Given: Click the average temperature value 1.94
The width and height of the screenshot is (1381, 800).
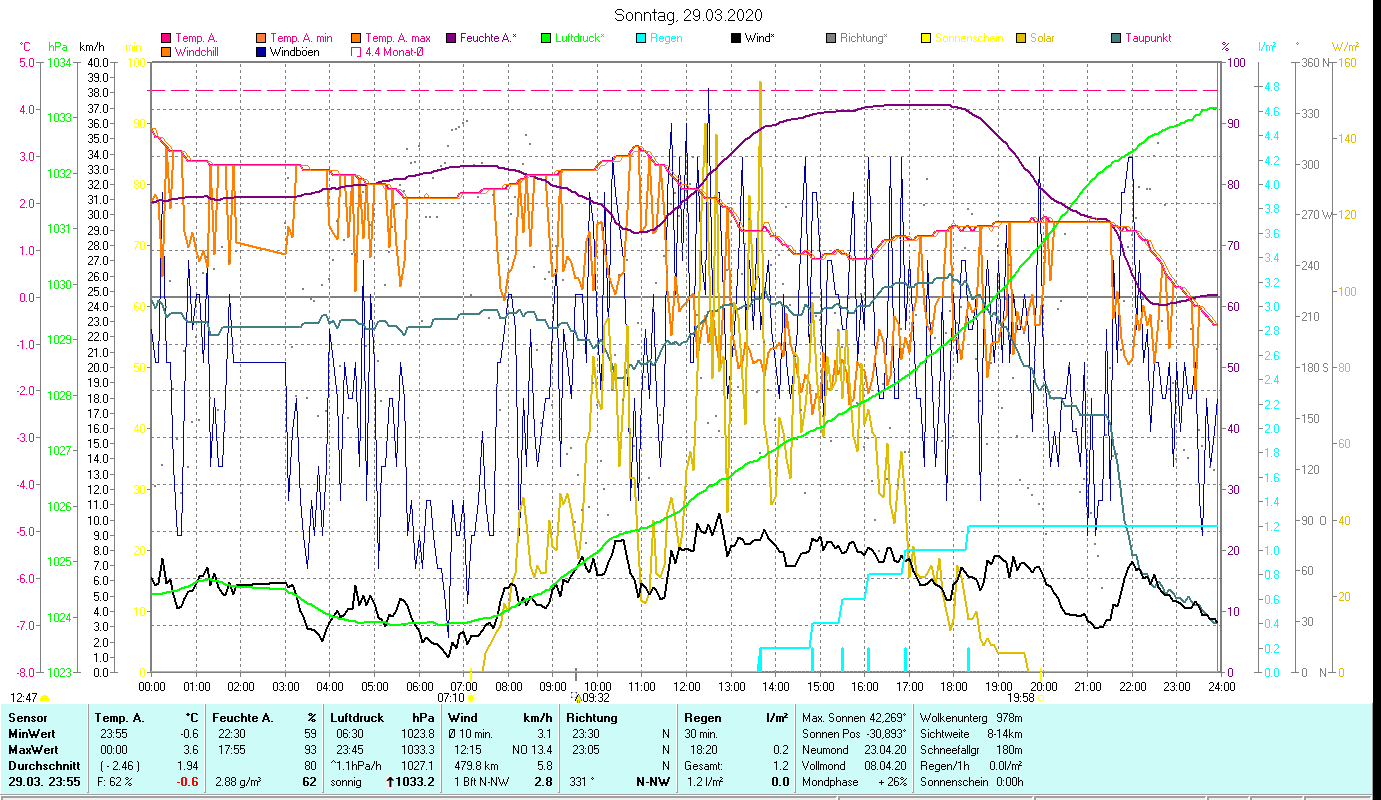Looking at the screenshot, I should pos(188,765).
